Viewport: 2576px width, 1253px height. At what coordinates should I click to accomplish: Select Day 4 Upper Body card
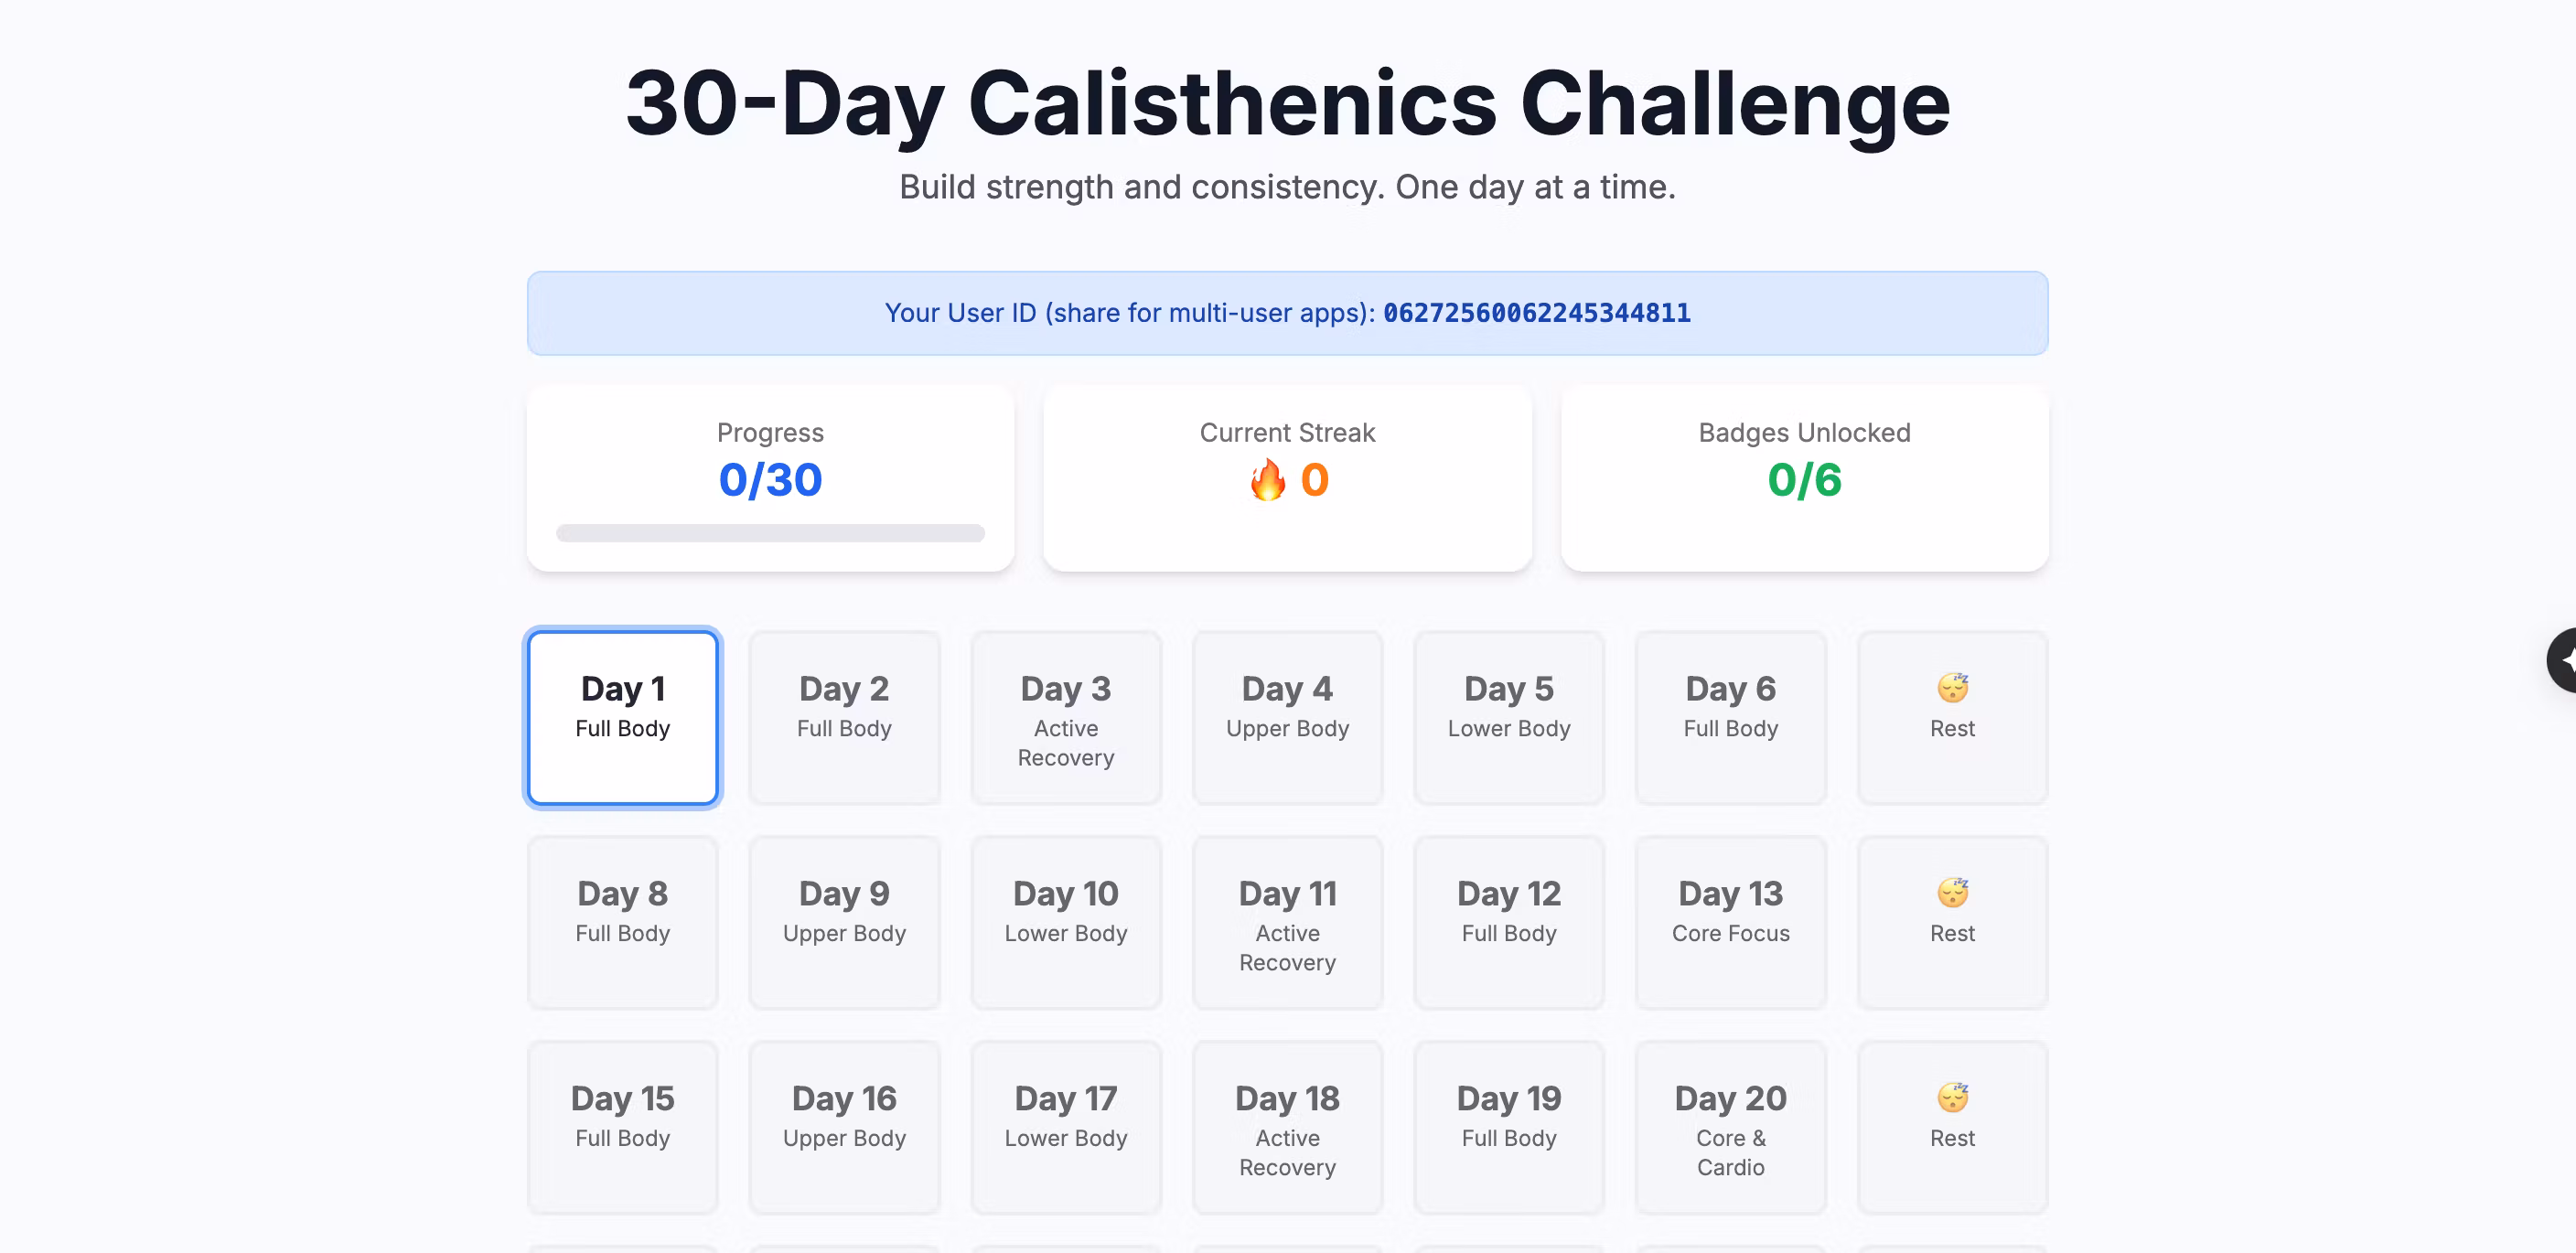pyautogui.click(x=1287, y=717)
